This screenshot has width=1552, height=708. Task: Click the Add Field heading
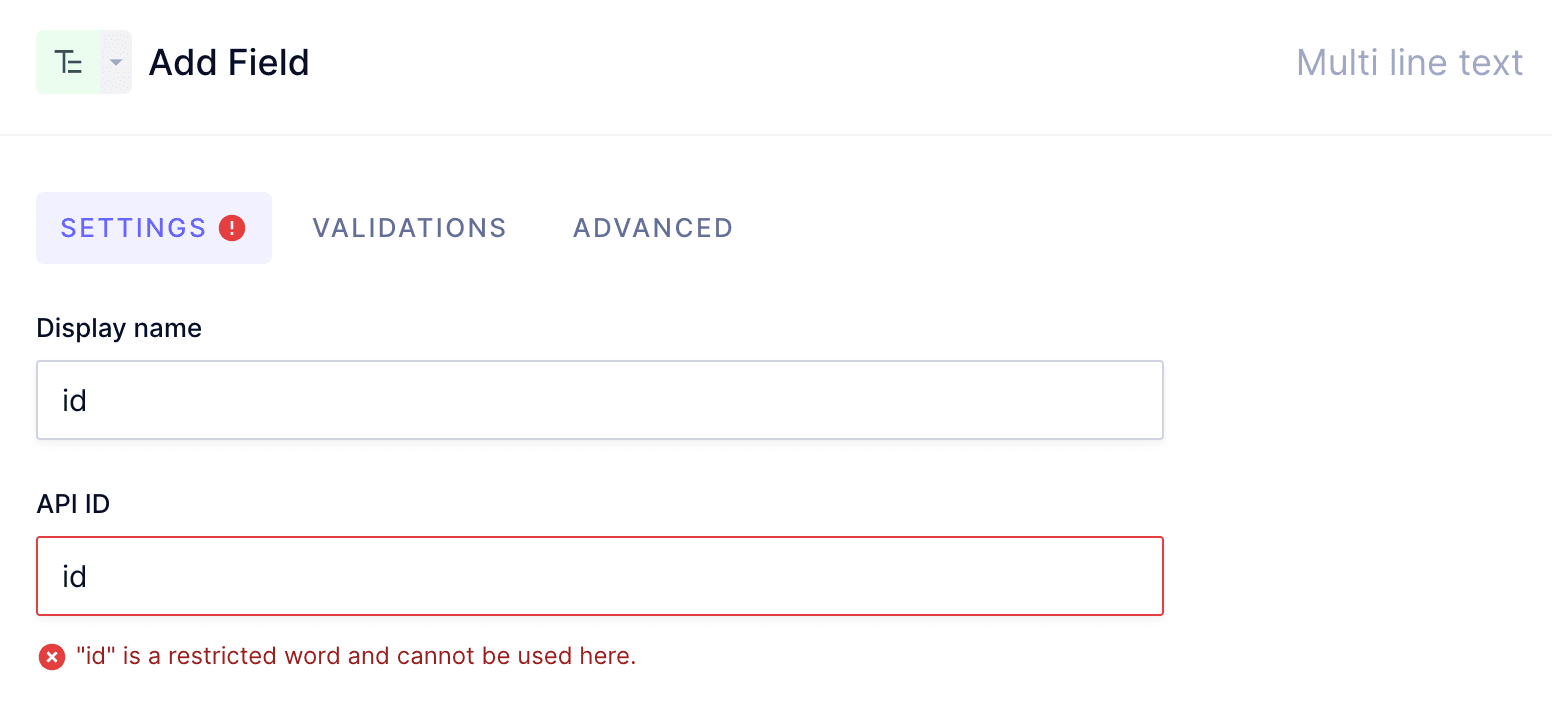(228, 62)
